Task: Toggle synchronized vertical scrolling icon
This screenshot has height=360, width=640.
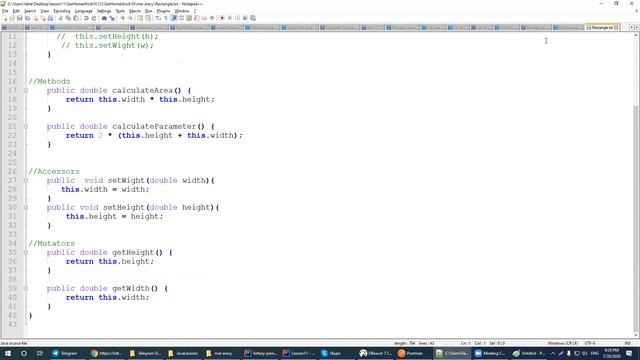Action: point(140,18)
